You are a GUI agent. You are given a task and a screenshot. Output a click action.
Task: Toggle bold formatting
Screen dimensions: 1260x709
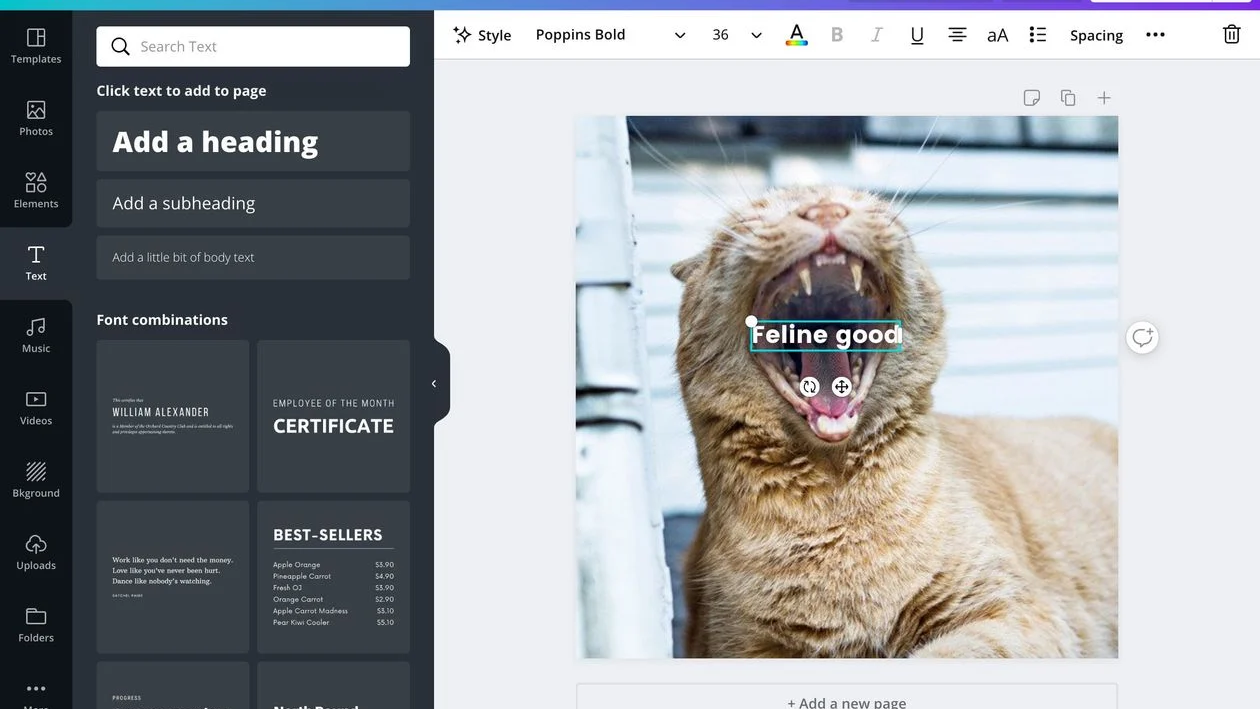[837, 35]
